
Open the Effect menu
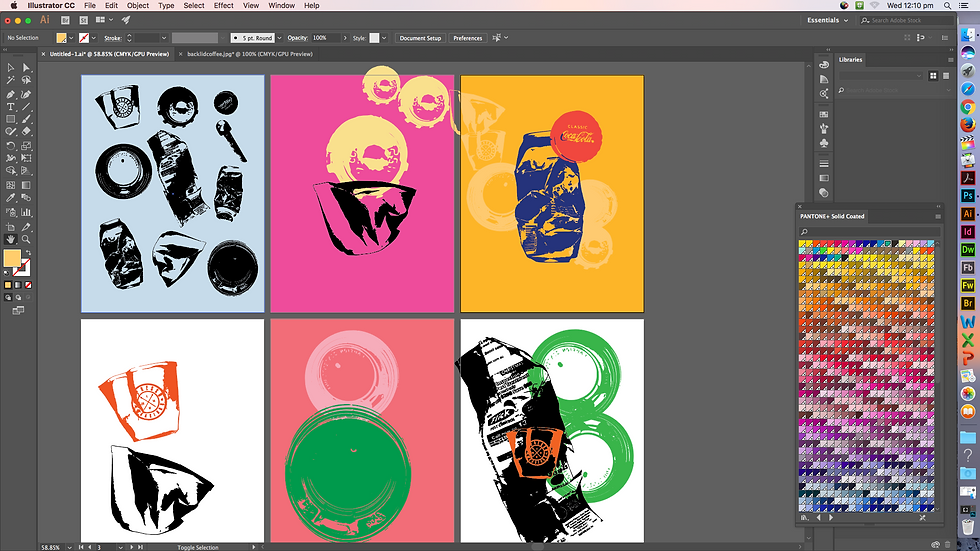(x=223, y=5)
